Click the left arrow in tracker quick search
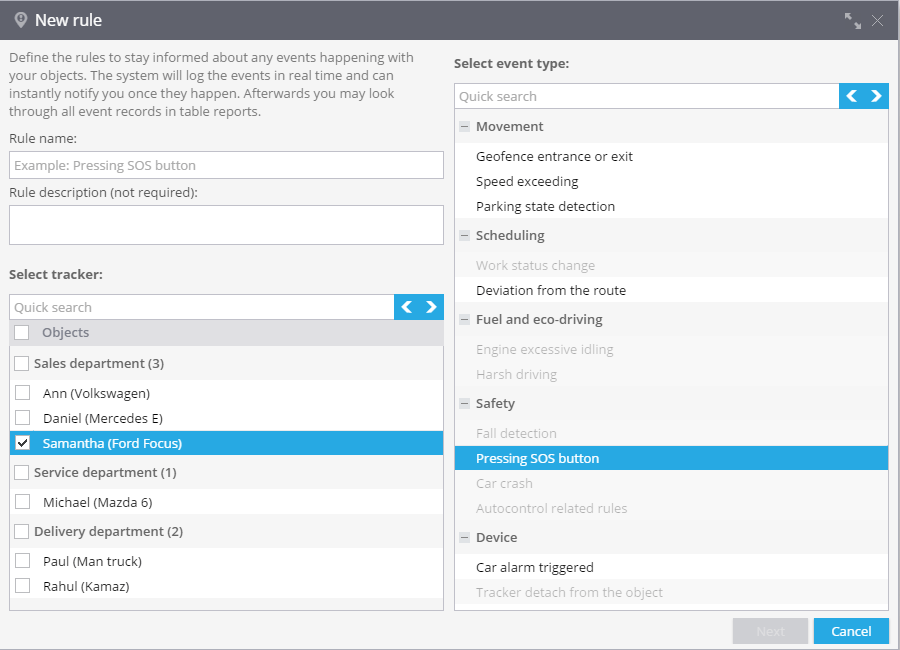Viewport: 900px width, 650px height. 406,307
